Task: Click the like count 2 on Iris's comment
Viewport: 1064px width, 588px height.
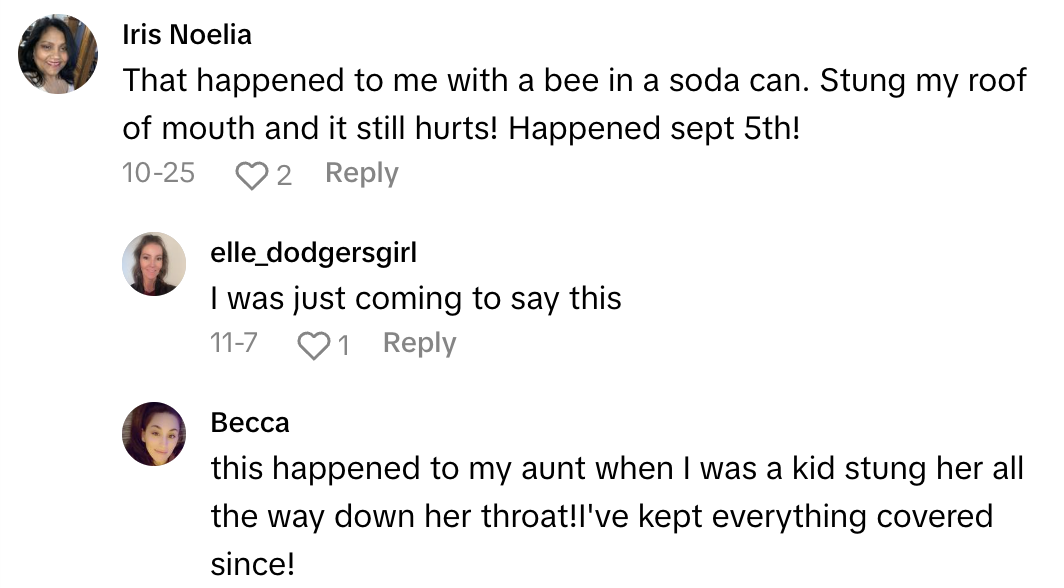Action: coord(284,176)
